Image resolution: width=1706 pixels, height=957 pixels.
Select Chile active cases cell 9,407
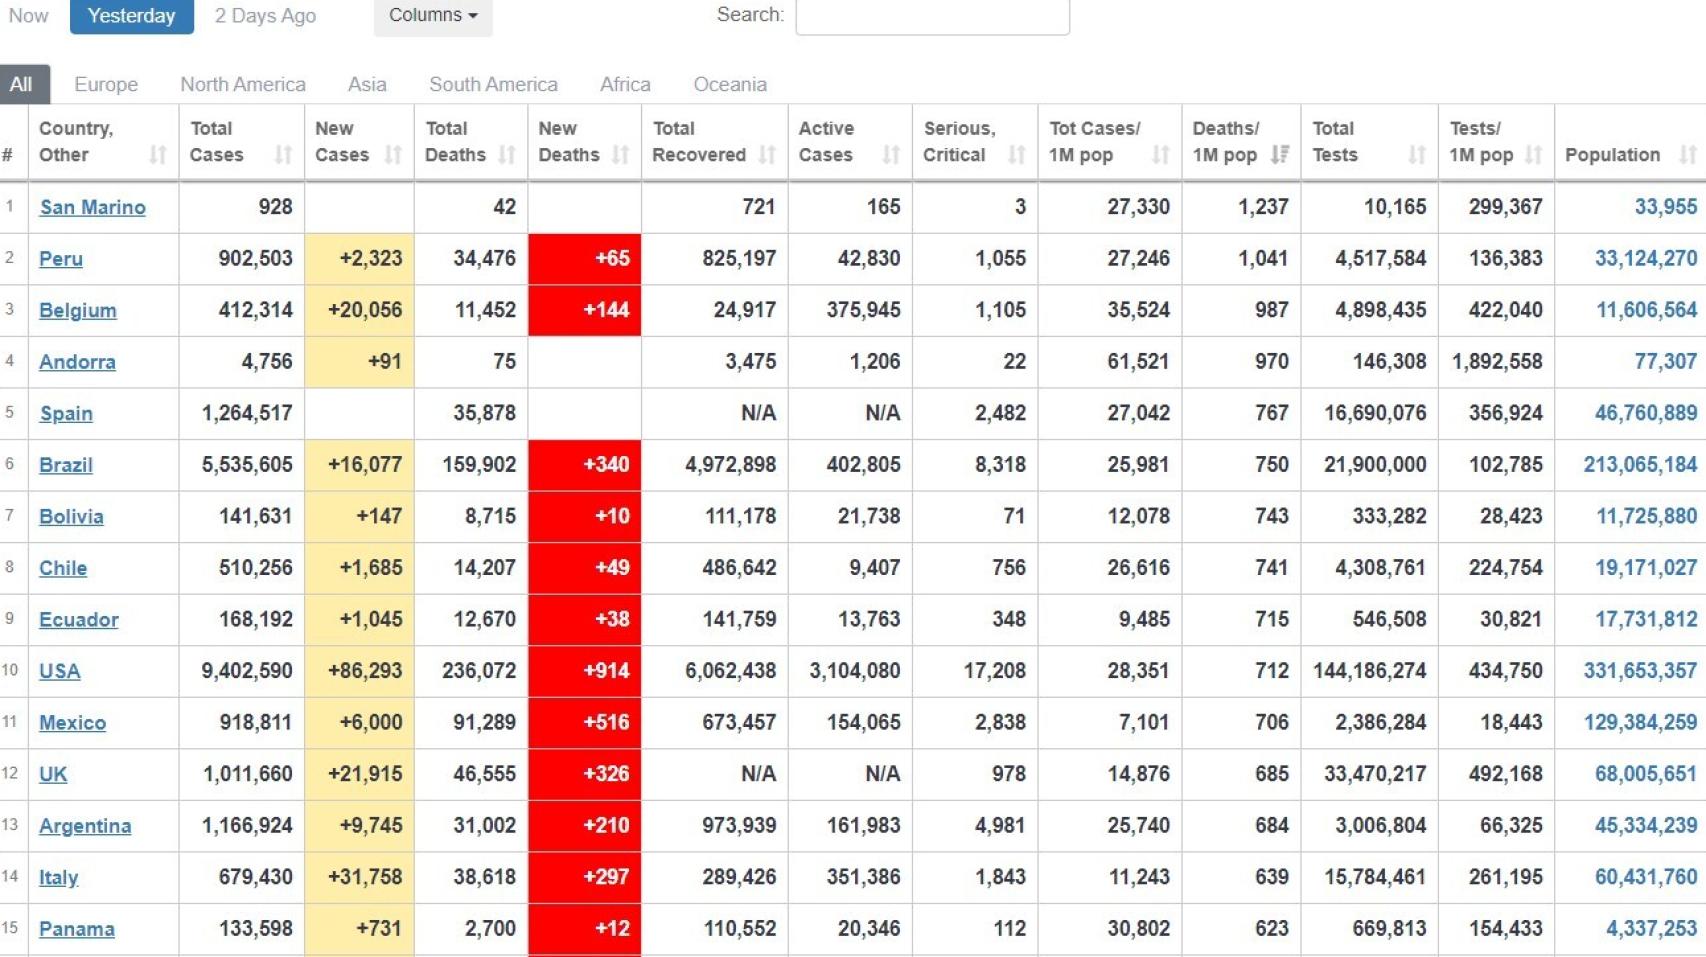(850, 568)
